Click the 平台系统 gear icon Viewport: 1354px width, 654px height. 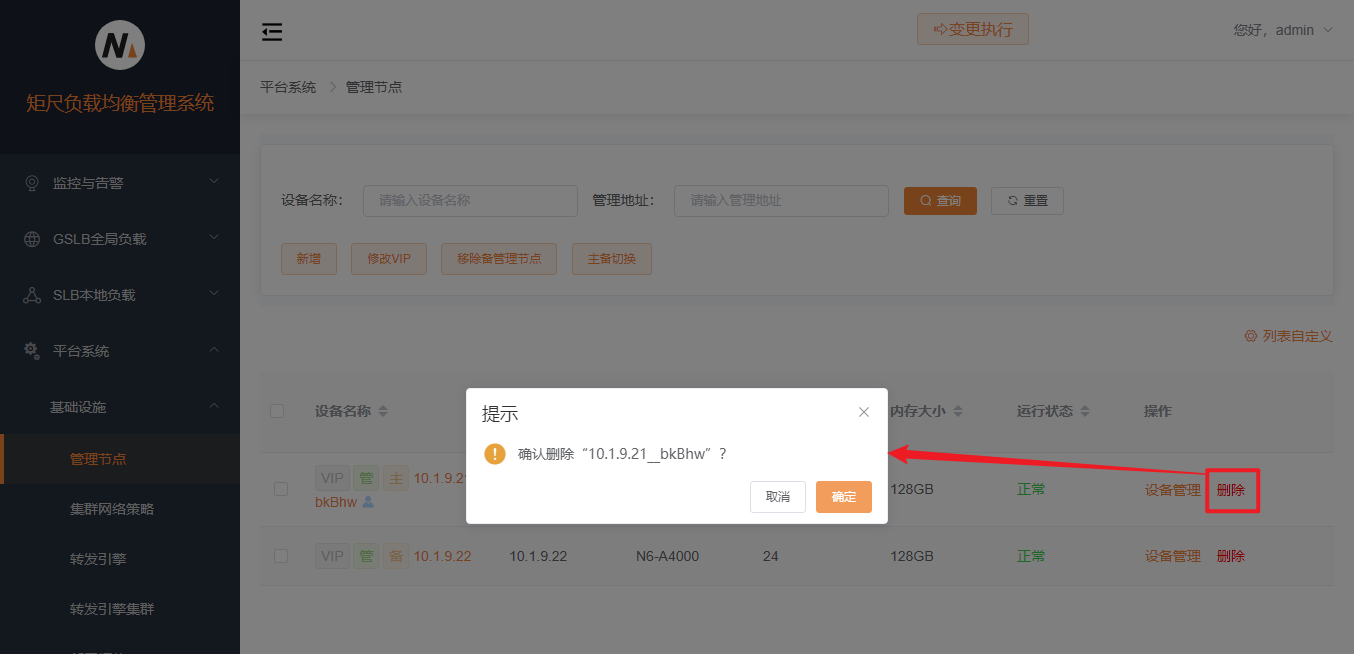click(x=30, y=350)
